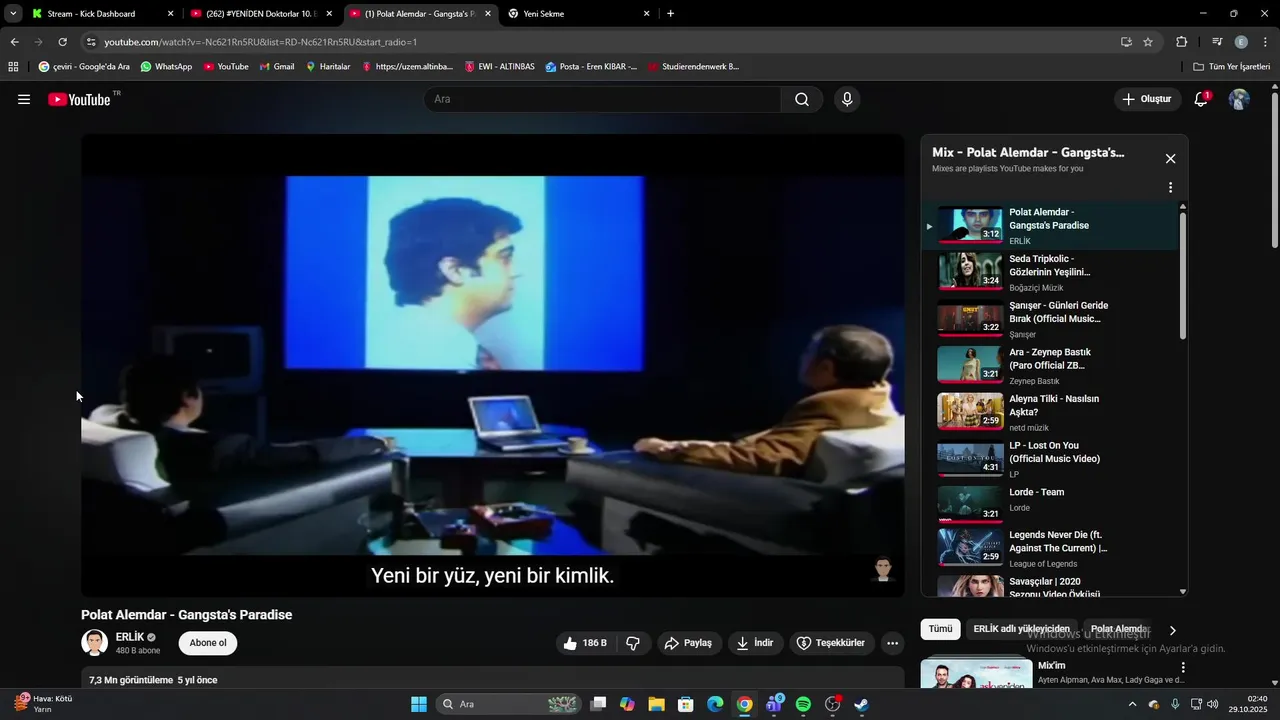Show hidden system tray icons
Image resolution: width=1280 pixels, height=720 pixels.
1132,704
